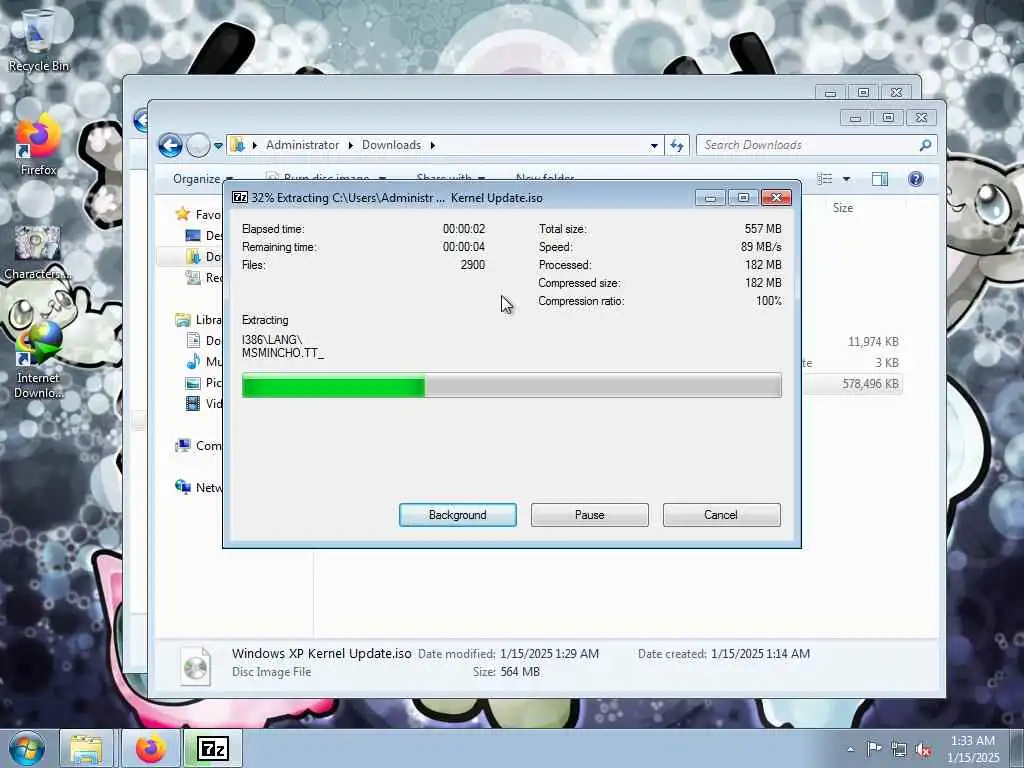
Task: Open the Organize menu
Action: tap(202, 179)
